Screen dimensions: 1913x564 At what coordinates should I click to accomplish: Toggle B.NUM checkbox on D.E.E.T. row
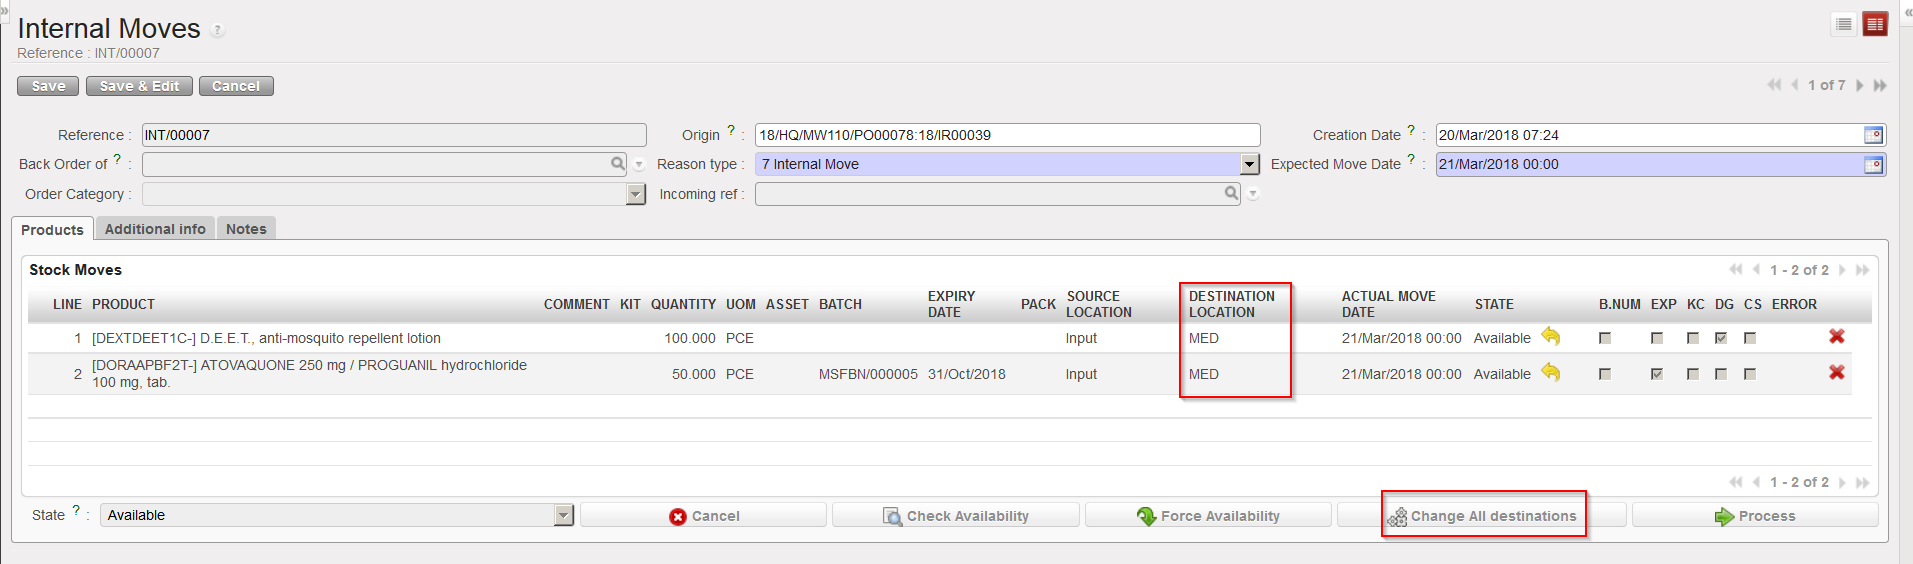tap(1605, 338)
